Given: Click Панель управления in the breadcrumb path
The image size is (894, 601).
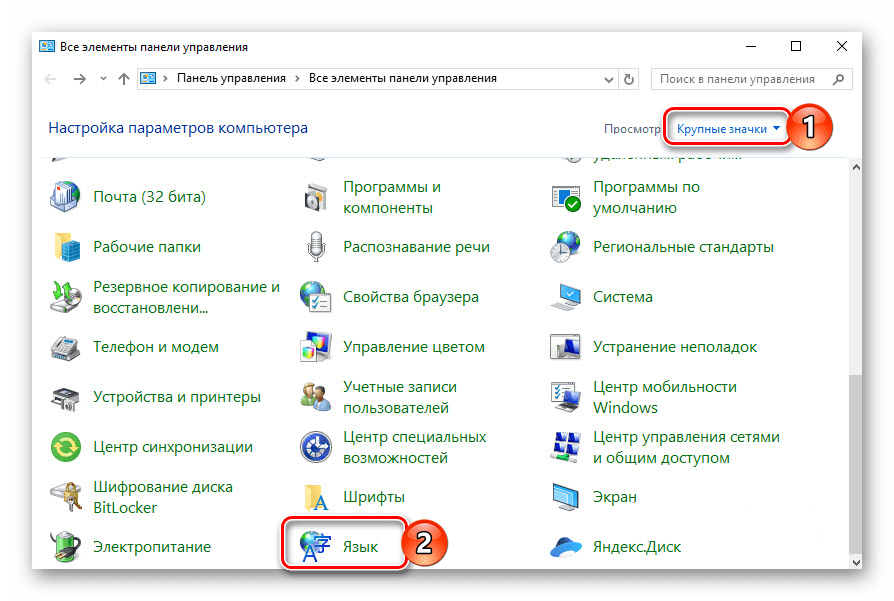Looking at the screenshot, I should coord(231,78).
